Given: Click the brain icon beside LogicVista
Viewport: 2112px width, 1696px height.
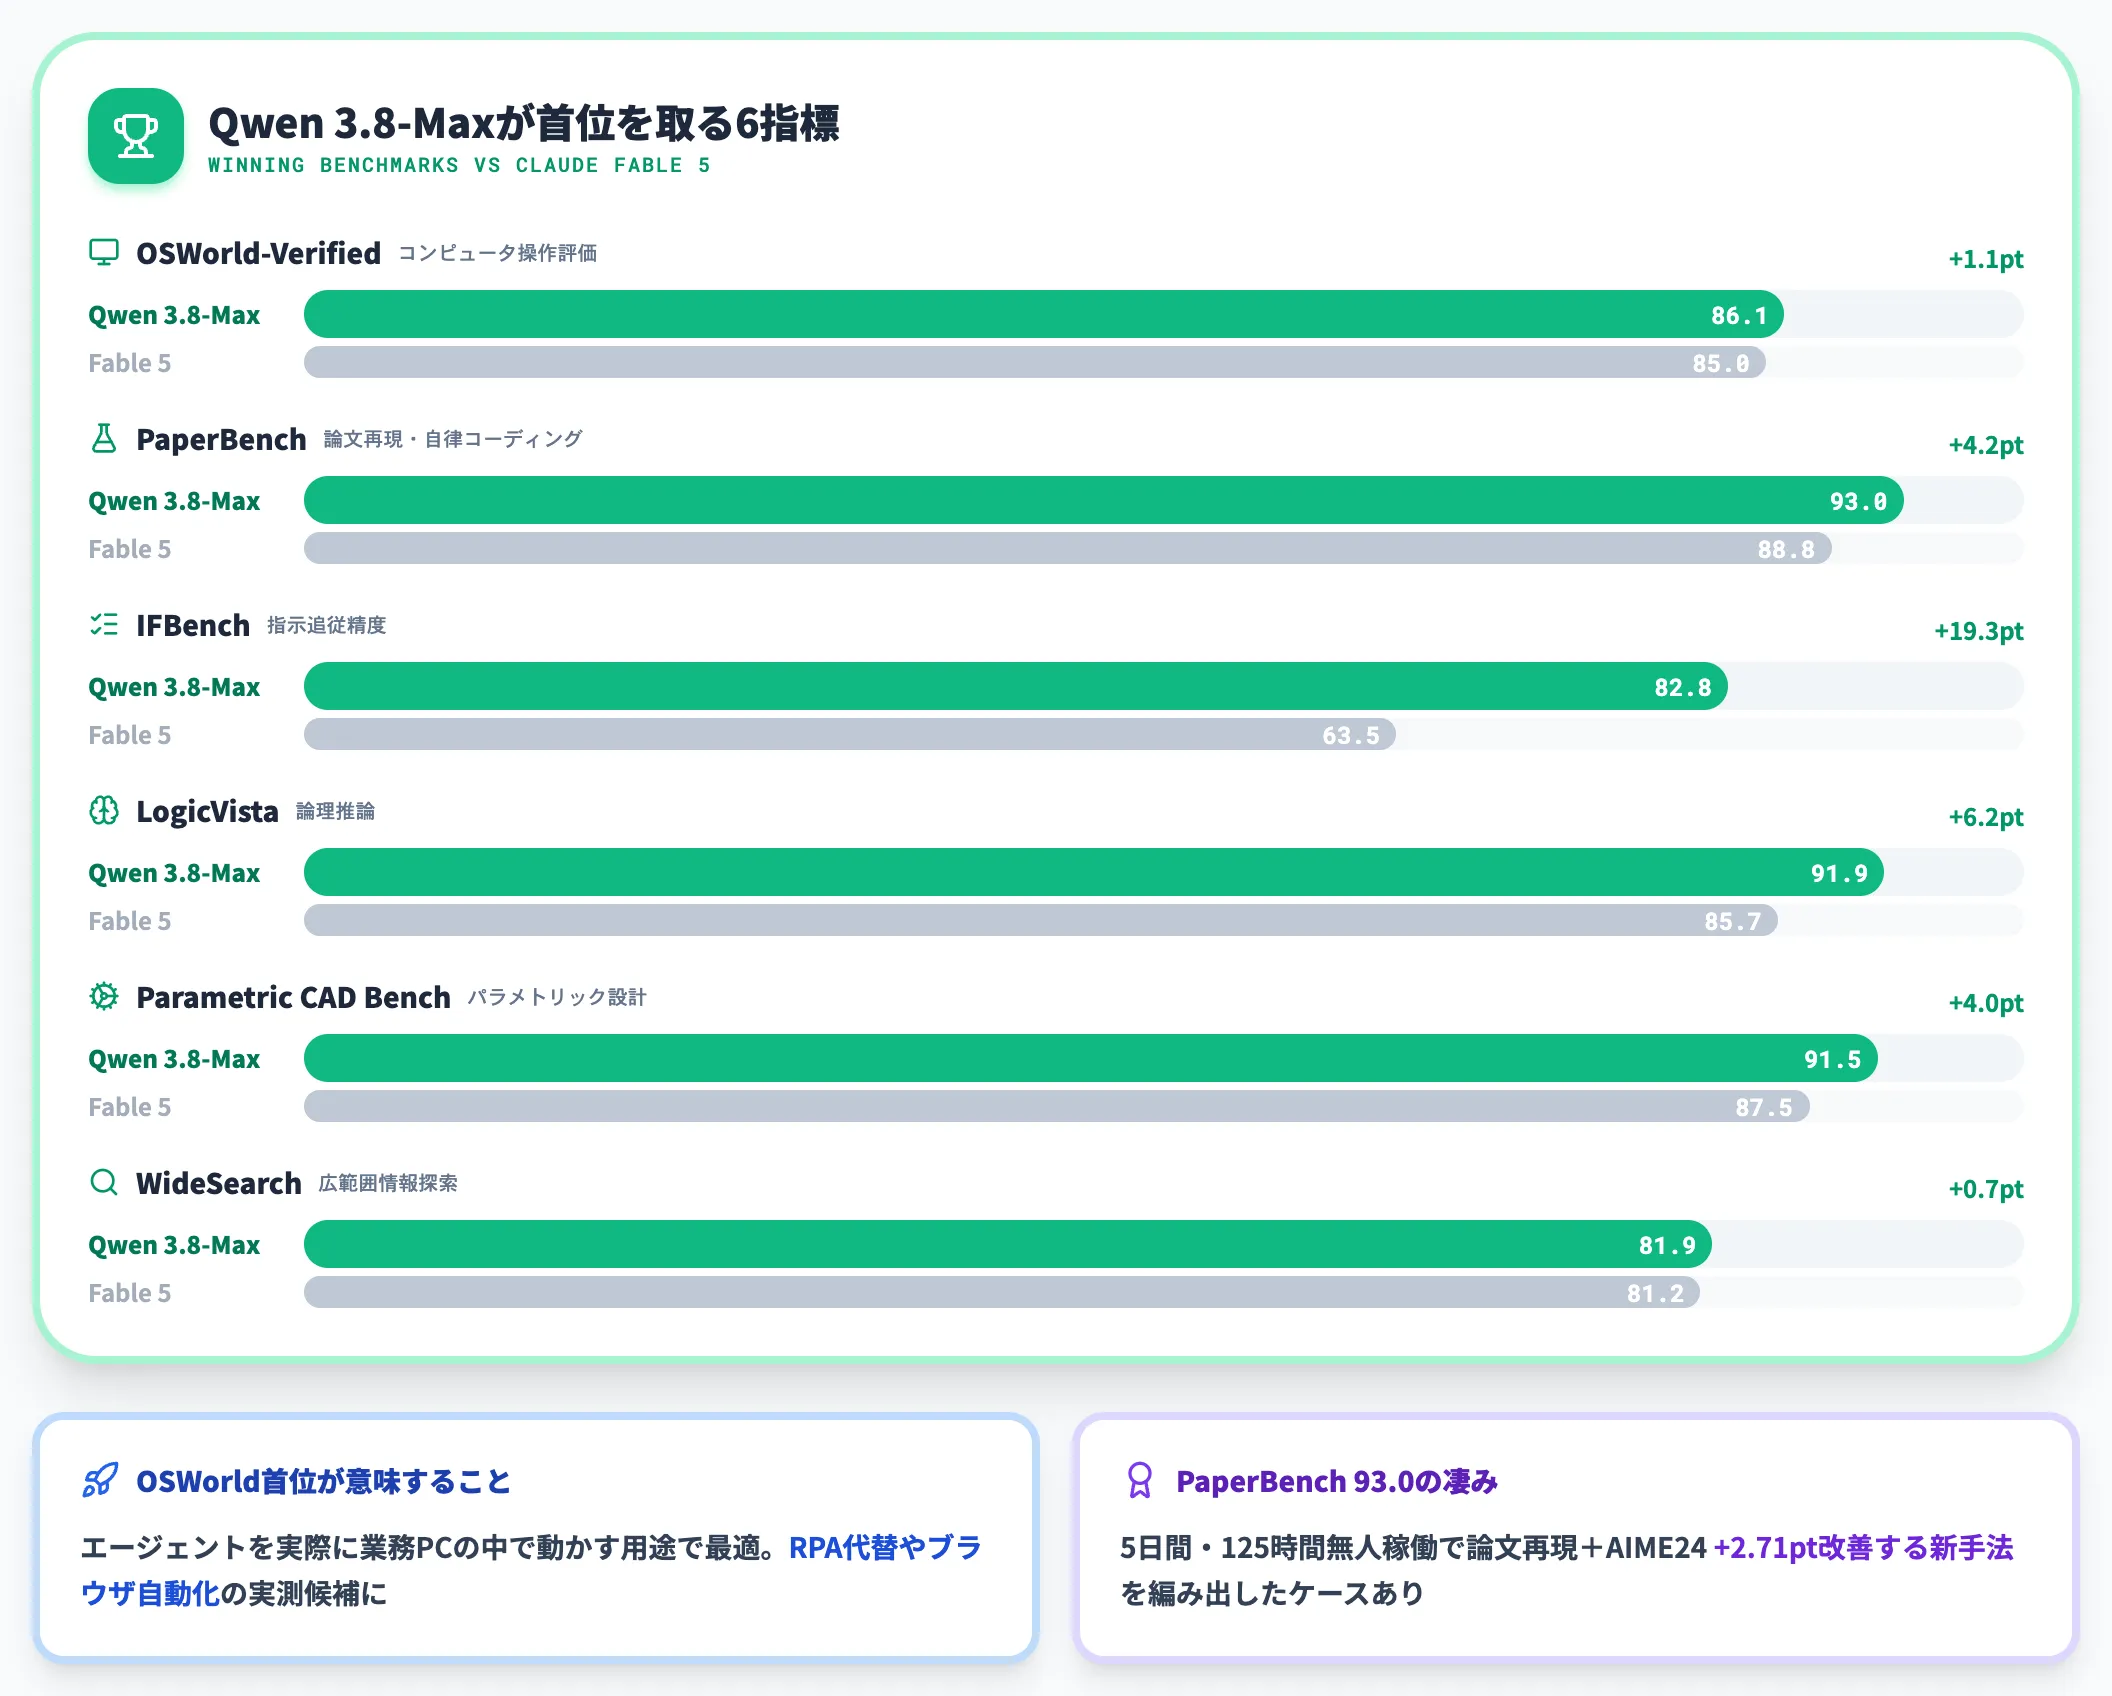Looking at the screenshot, I should 104,810.
